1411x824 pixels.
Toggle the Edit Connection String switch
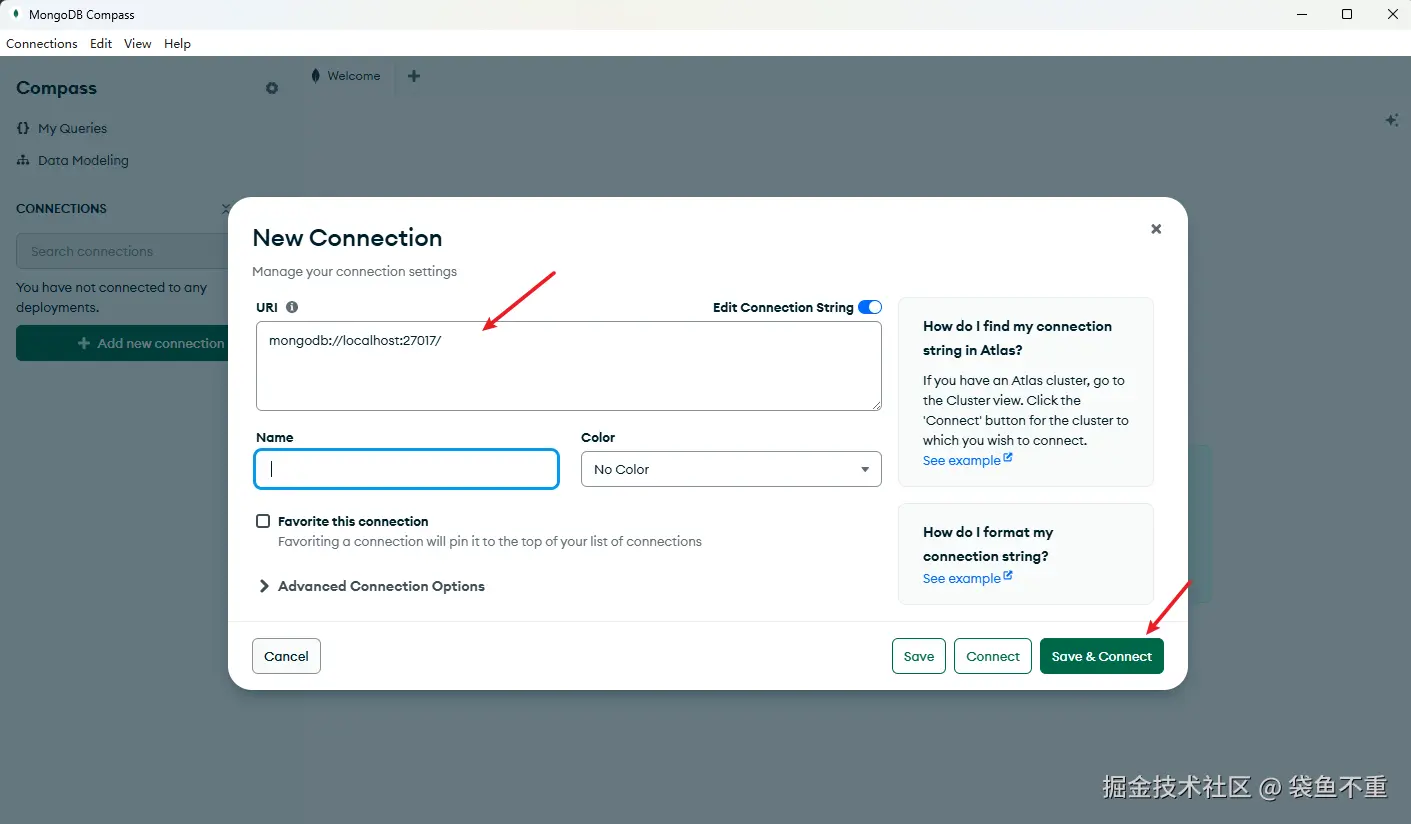coord(870,307)
